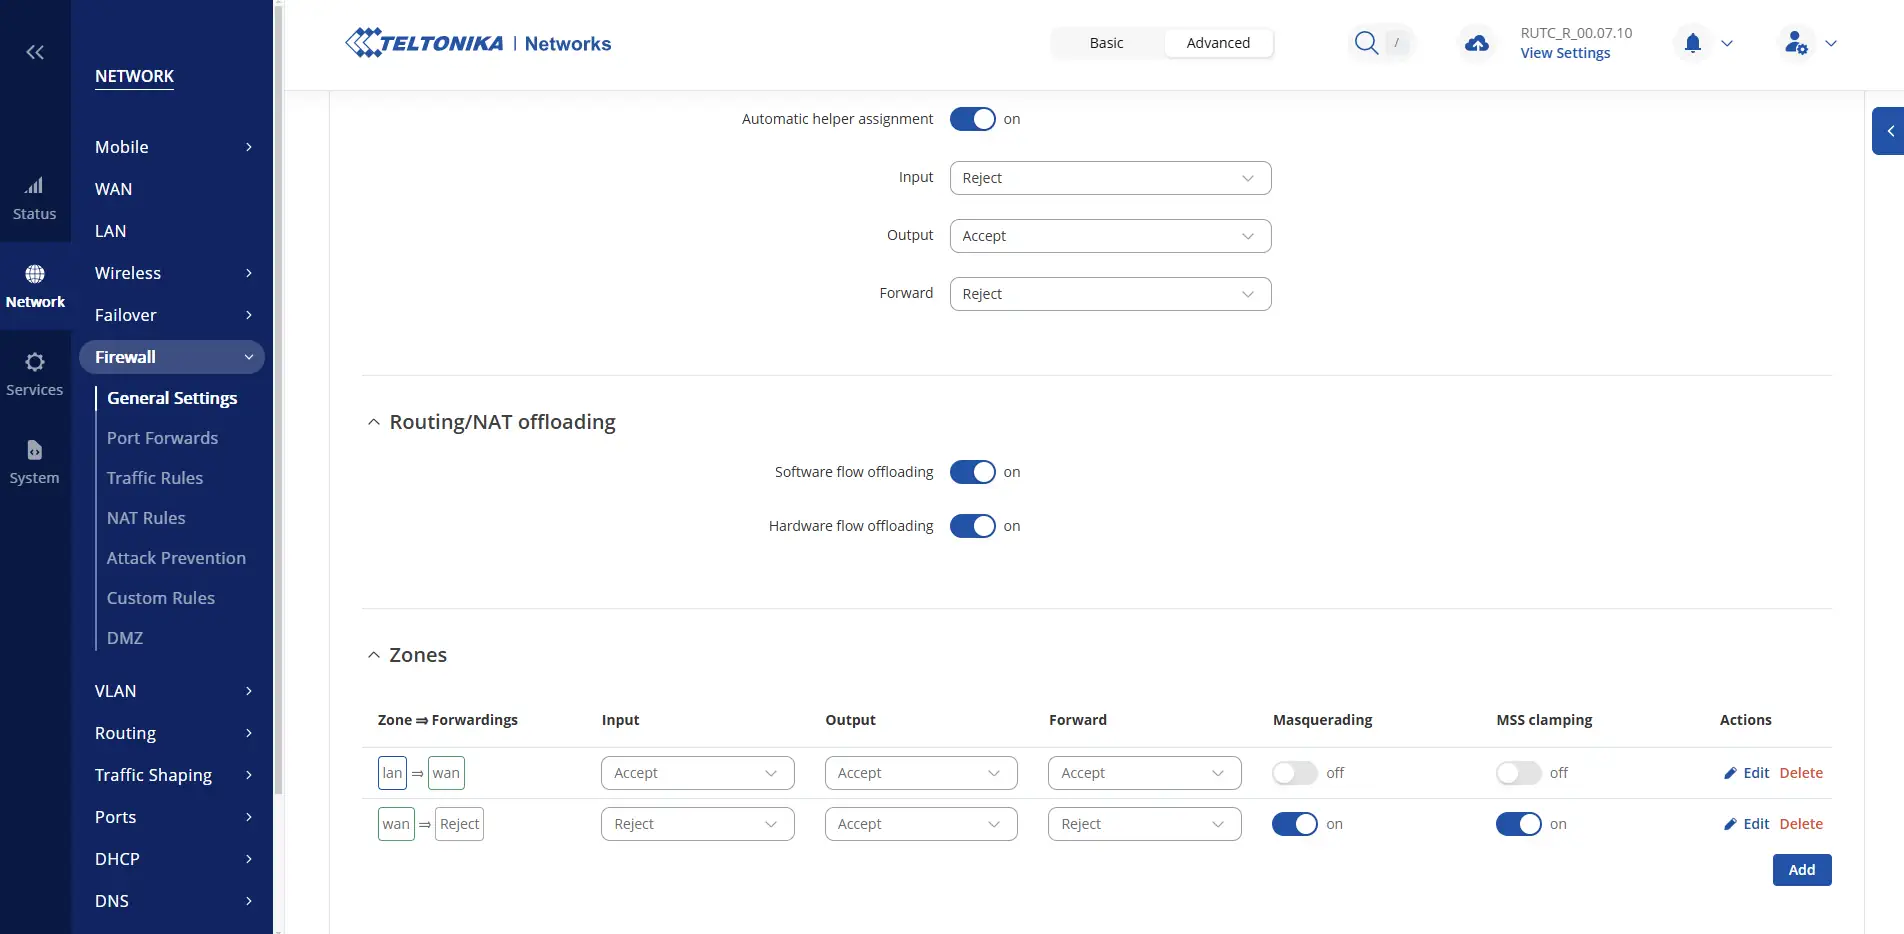This screenshot has height=934, width=1904.
Task: Expand the right side panel arrow
Action: point(1889,131)
